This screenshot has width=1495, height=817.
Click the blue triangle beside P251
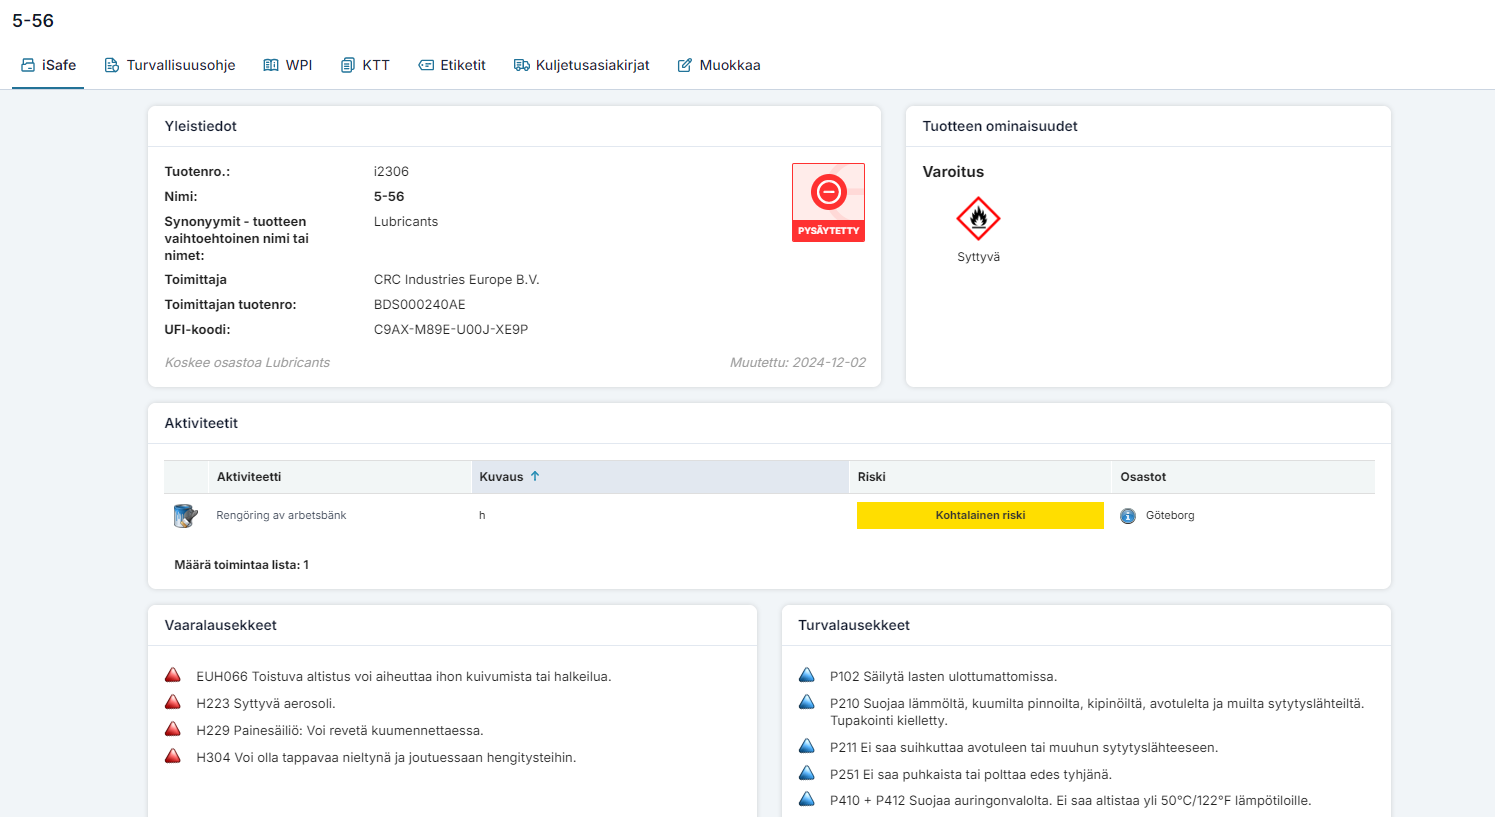(x=807, y=773)
